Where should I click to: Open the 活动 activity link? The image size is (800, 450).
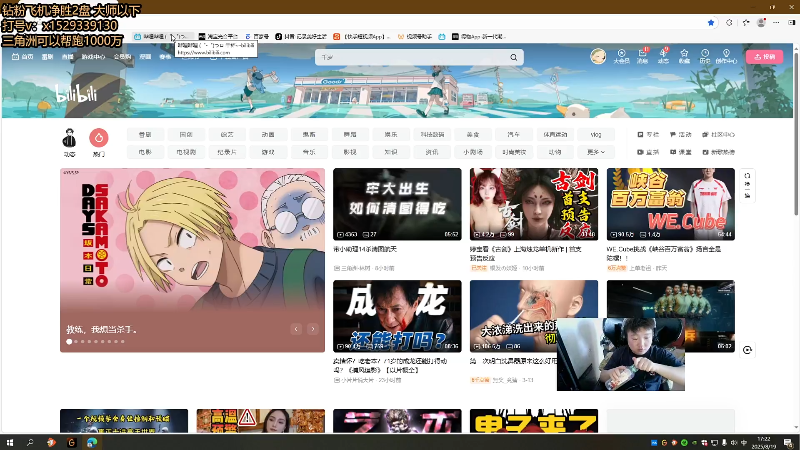pyautogui.click(x=680, y=135)
